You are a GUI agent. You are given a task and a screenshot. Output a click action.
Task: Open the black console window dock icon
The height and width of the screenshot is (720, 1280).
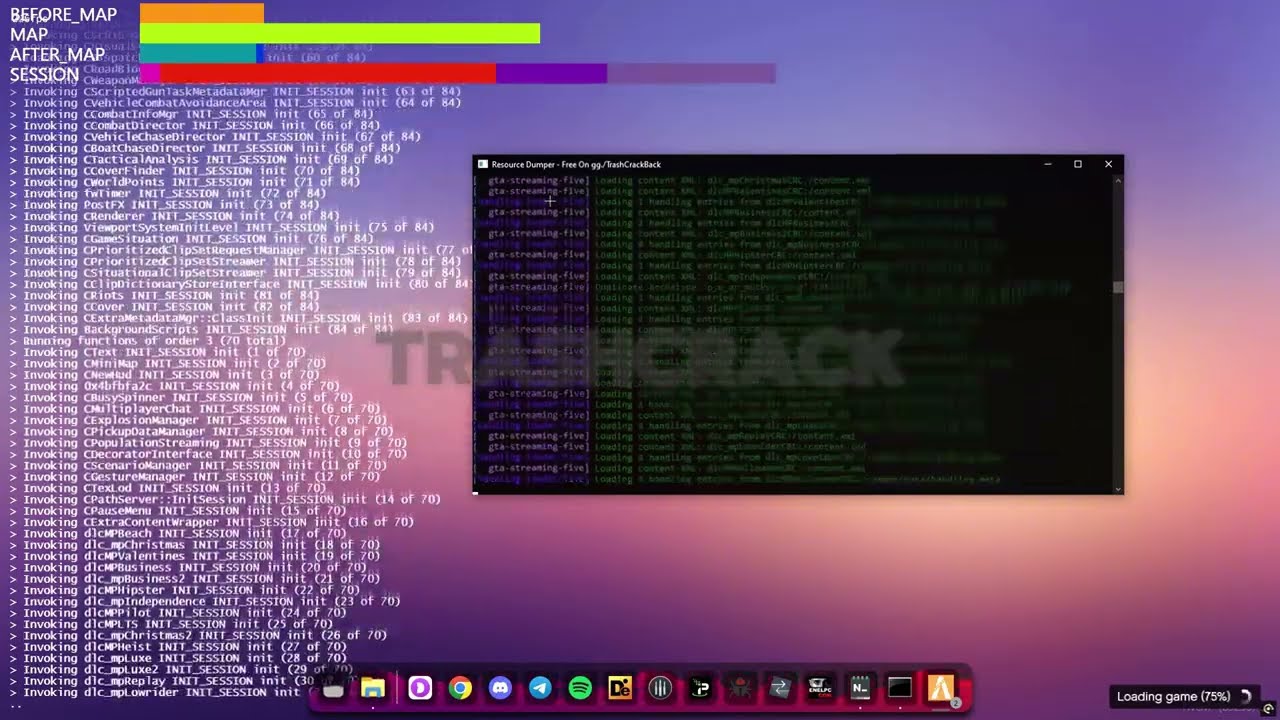click(900, 688)
